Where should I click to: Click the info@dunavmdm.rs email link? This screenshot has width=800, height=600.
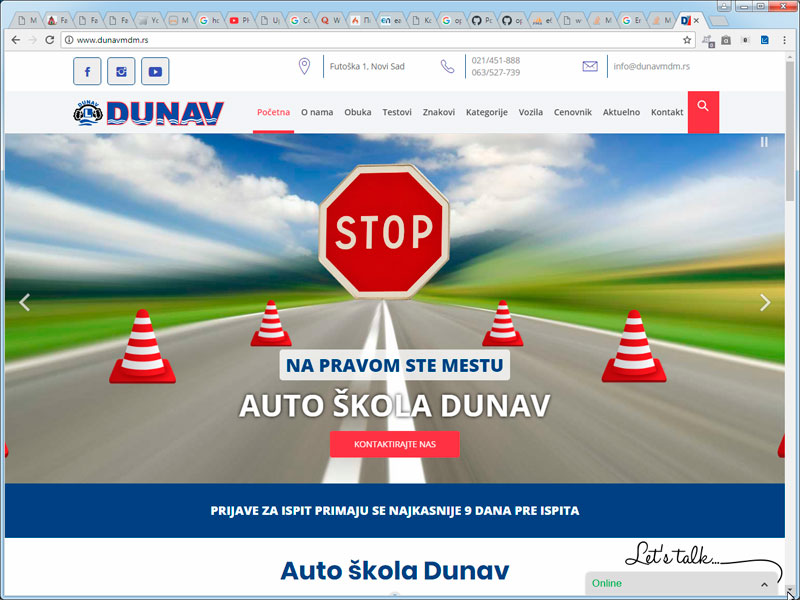(x=652, y=66)
